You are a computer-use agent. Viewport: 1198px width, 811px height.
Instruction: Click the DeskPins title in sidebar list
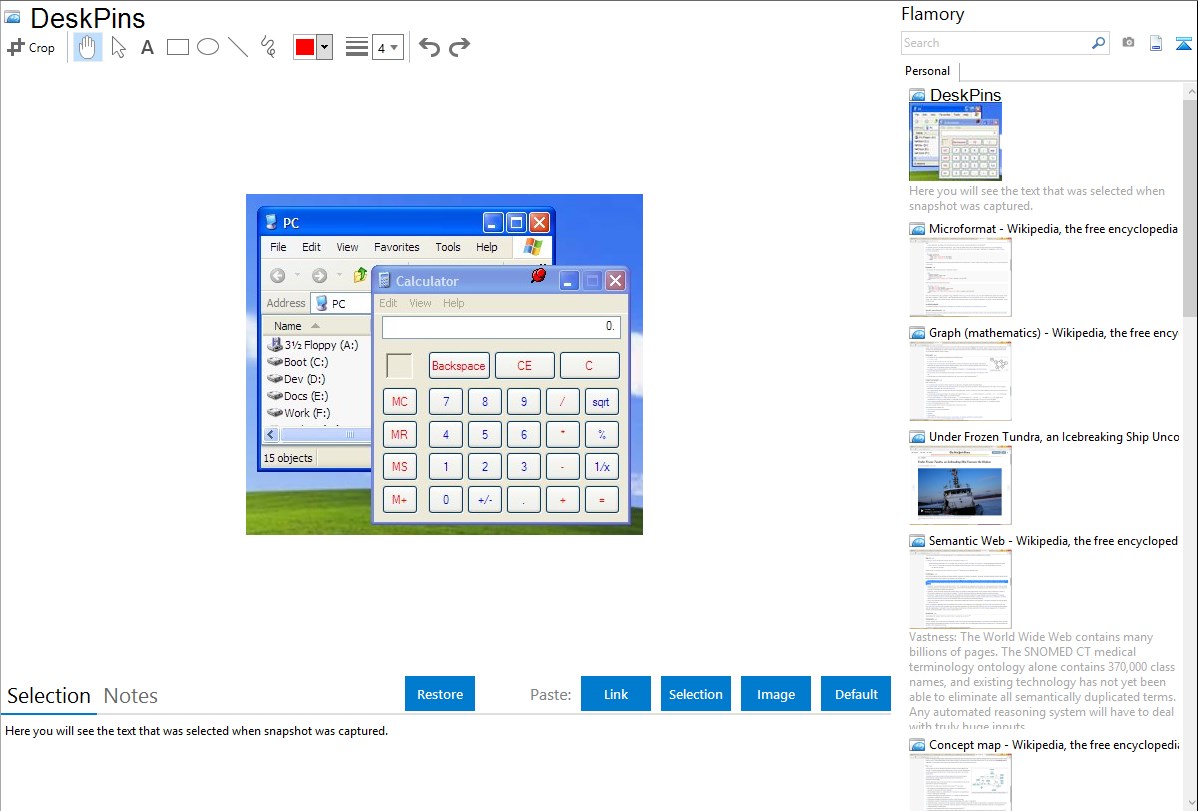coord(965,95)
